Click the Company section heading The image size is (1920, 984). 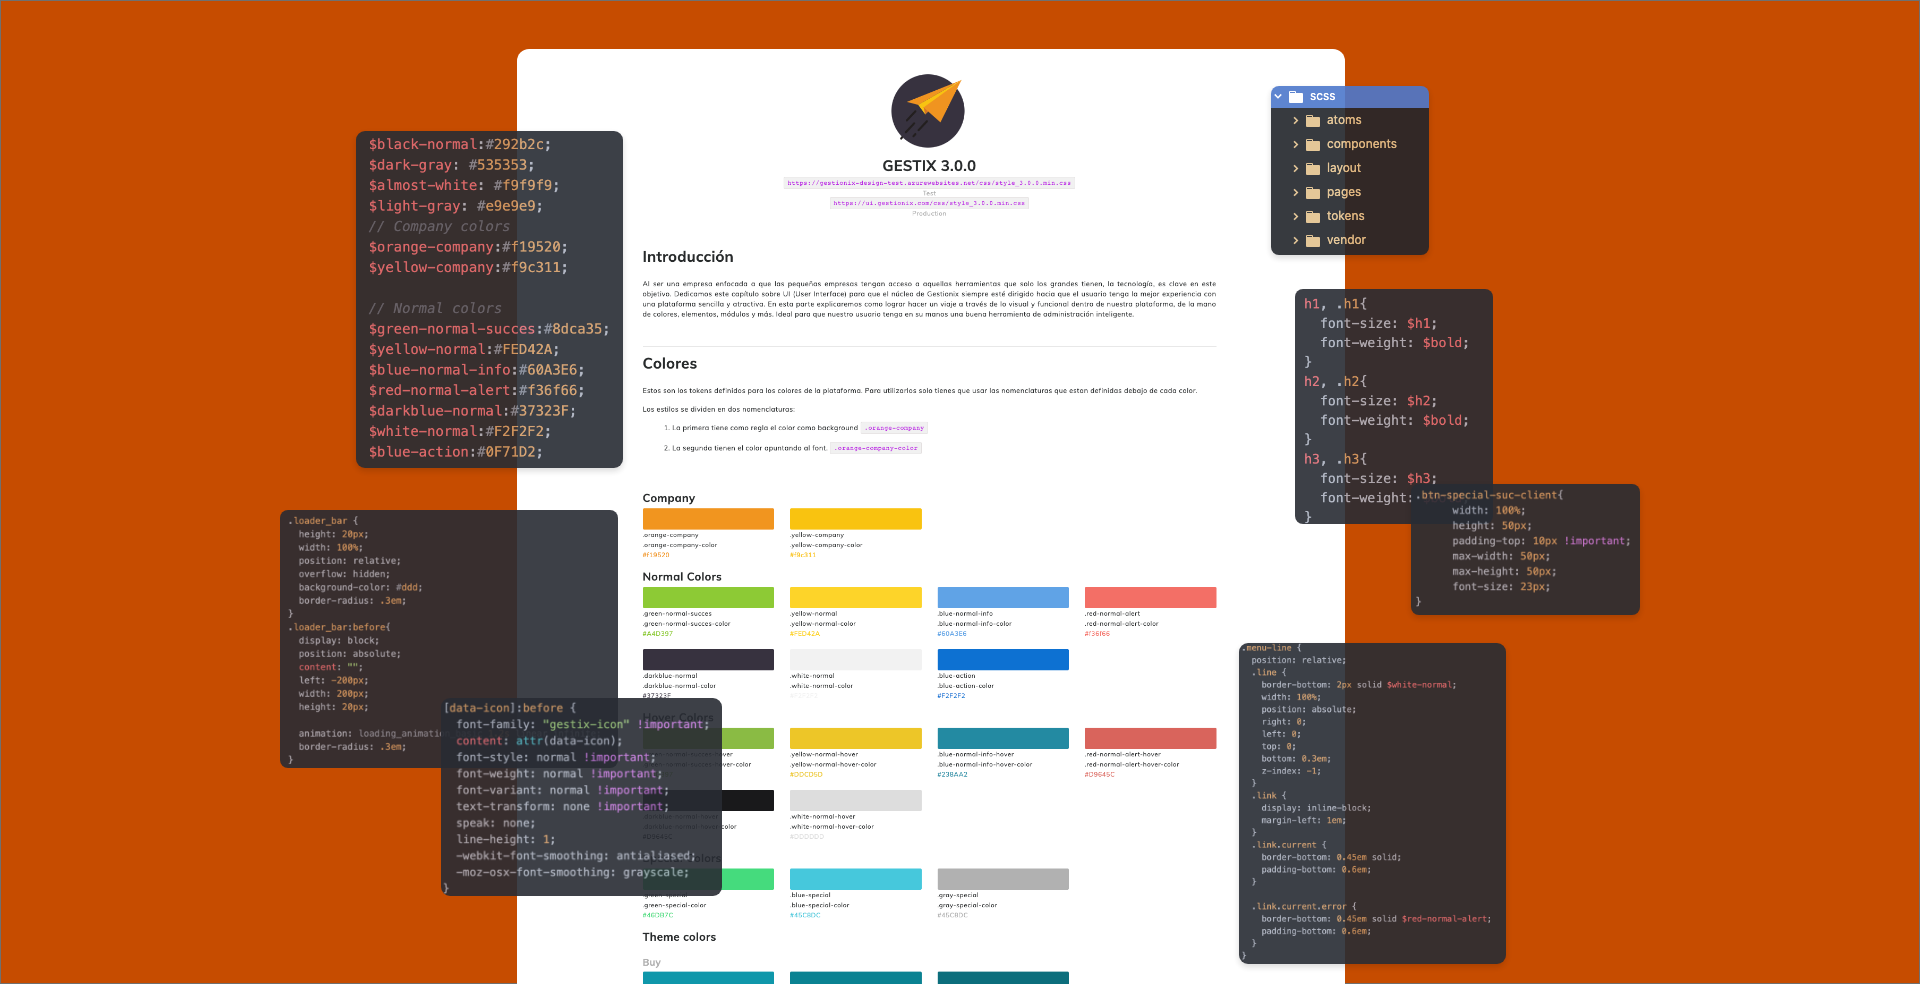(669, 498)
